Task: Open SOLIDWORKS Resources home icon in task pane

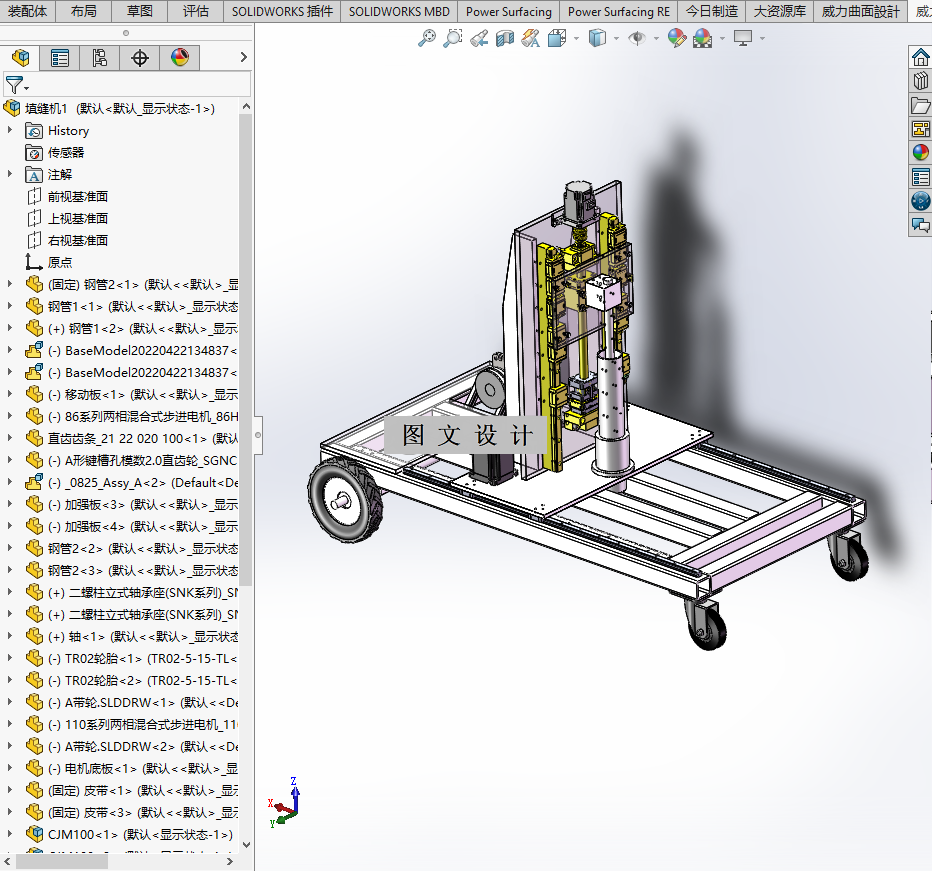Action: pyautogui.click(x=920, y=57)
